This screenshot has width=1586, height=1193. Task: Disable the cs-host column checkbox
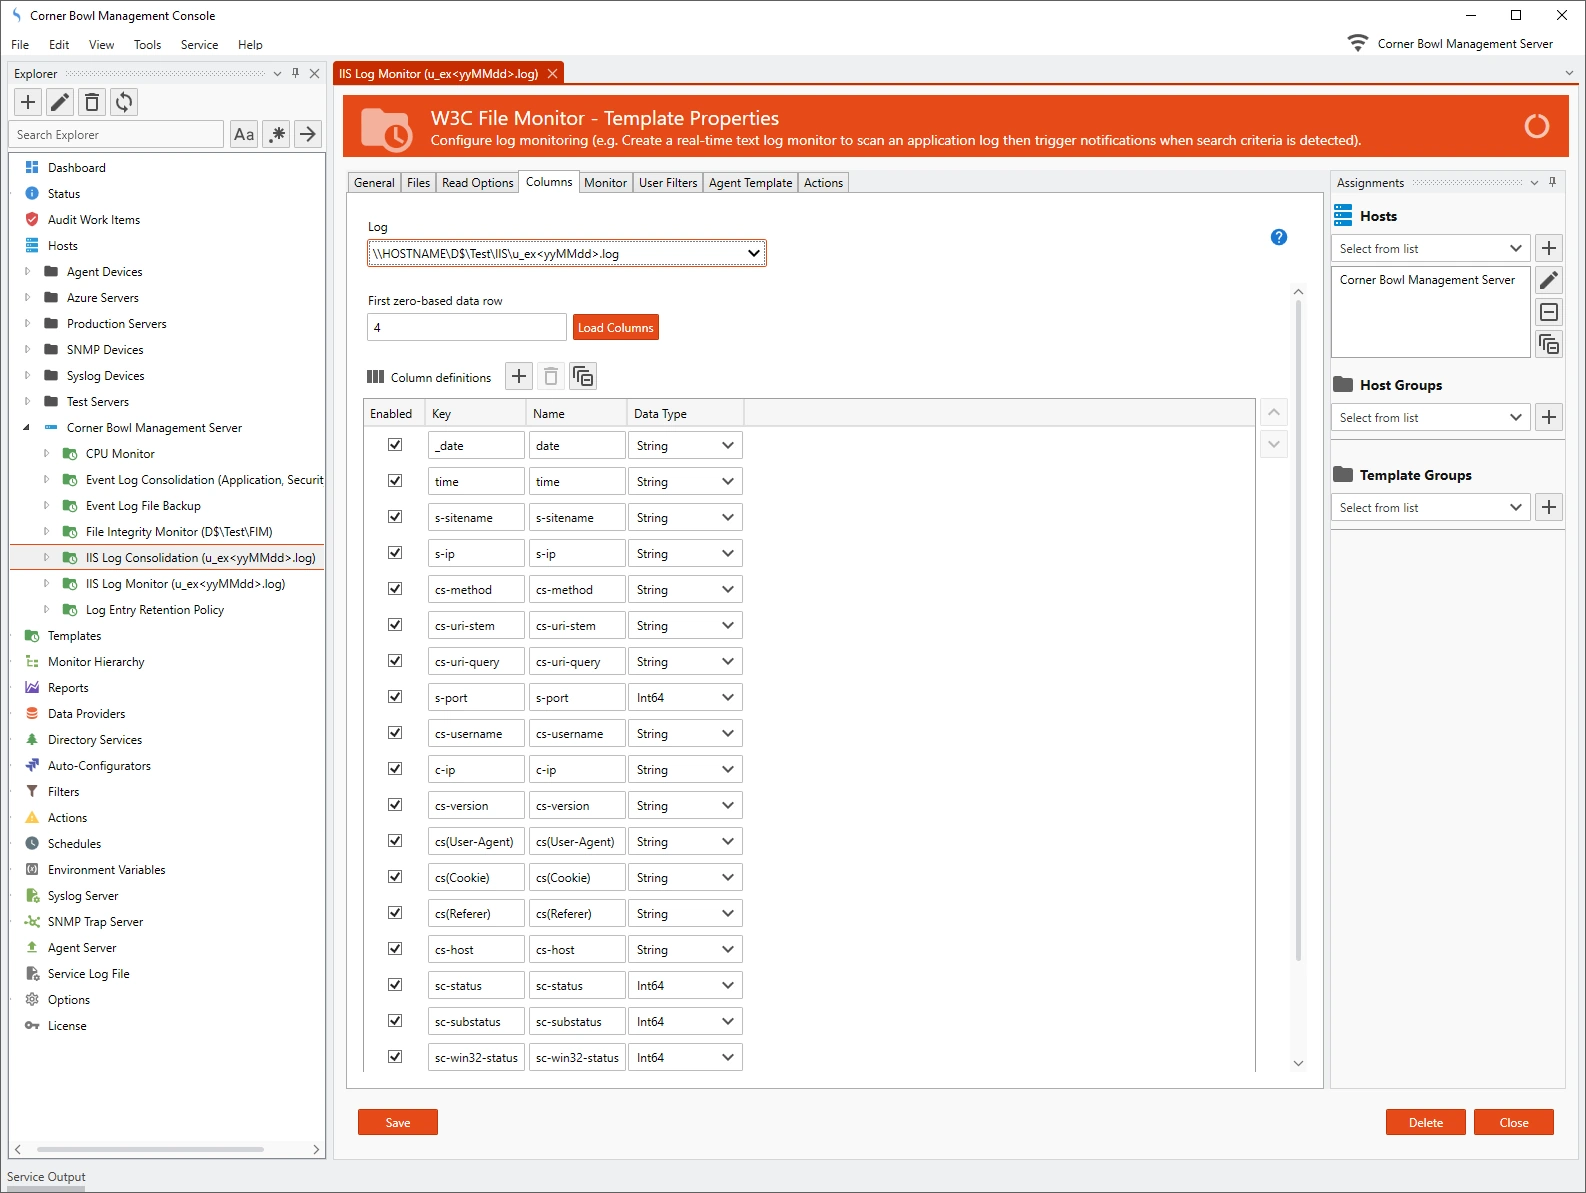coord(395,949)
